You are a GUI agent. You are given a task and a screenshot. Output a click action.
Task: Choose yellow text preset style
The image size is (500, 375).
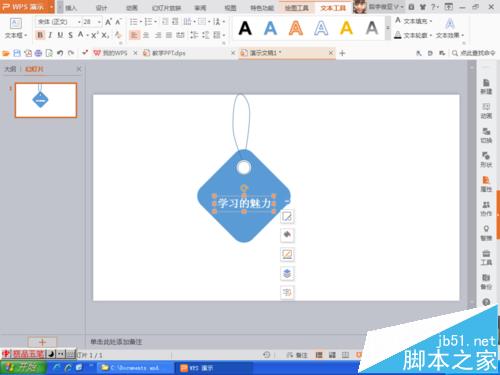coord(346,28)
